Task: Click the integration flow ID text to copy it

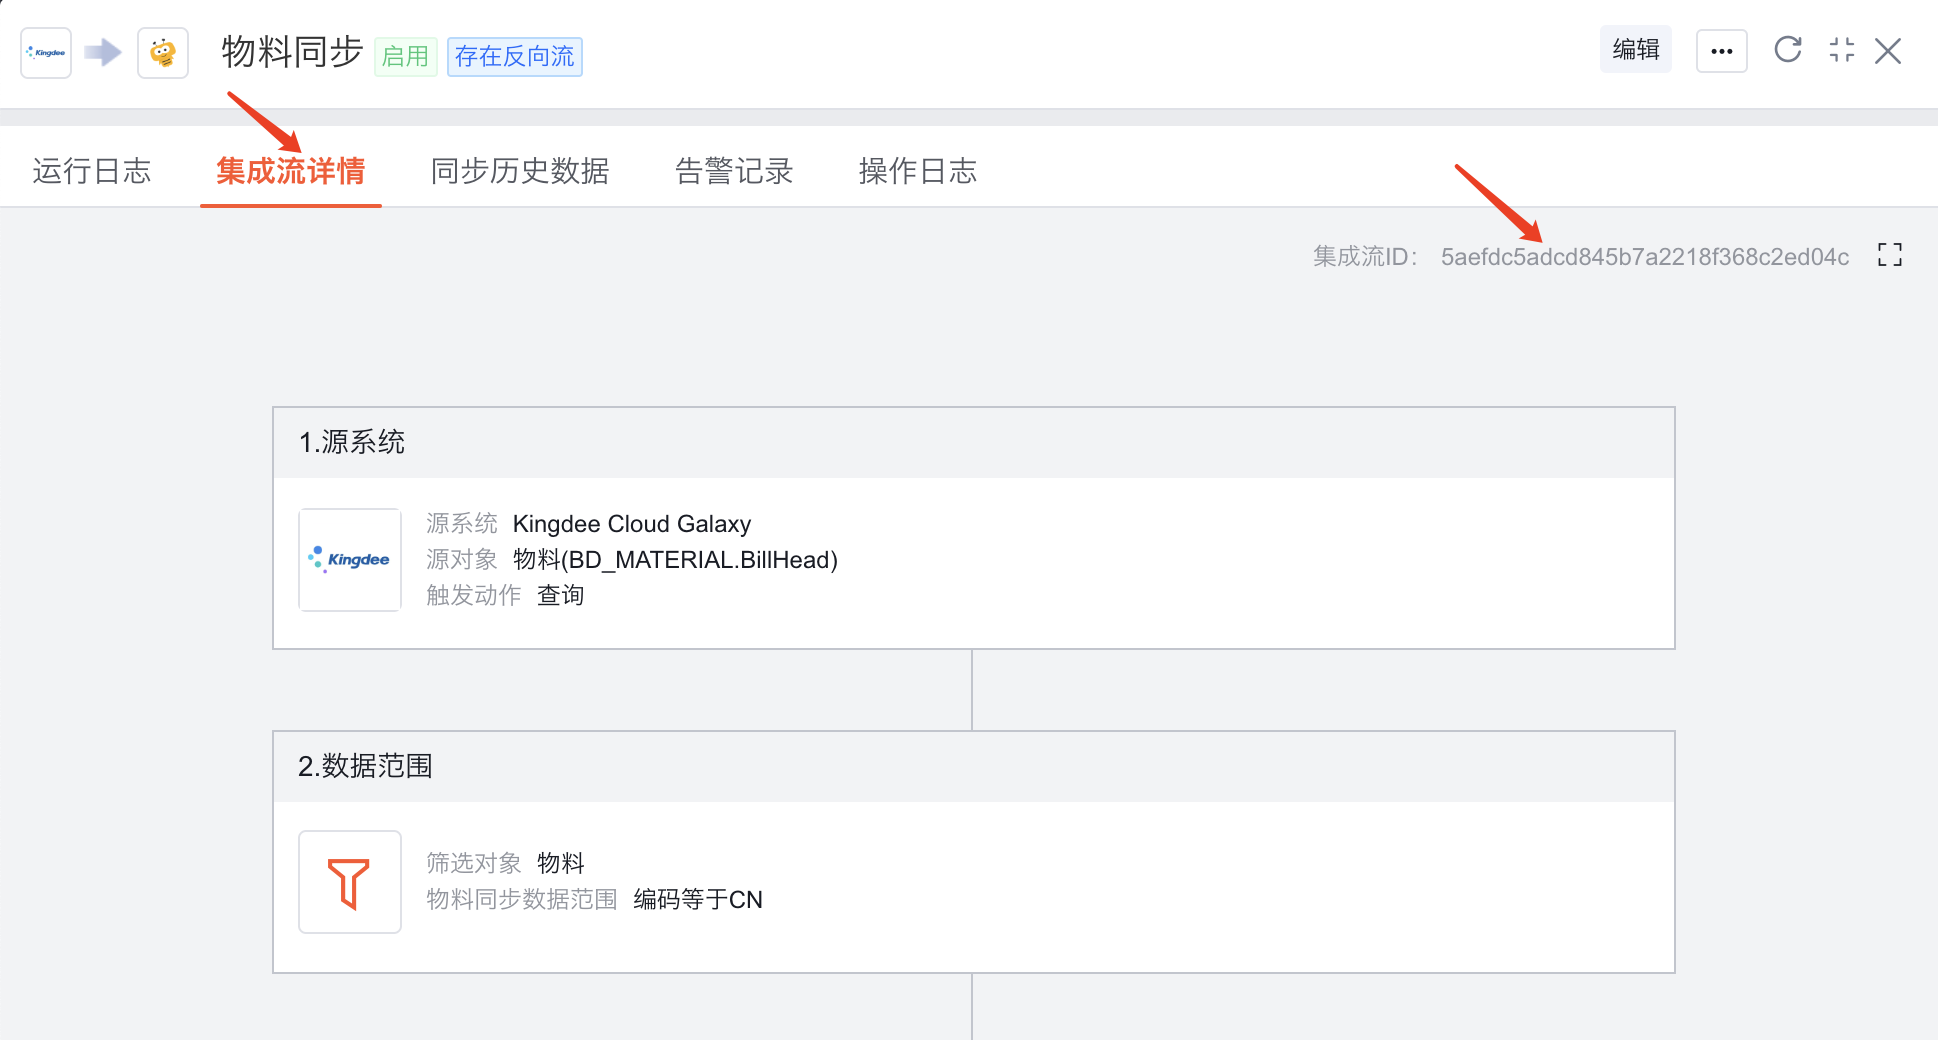Action: (x=1645, y=256)
